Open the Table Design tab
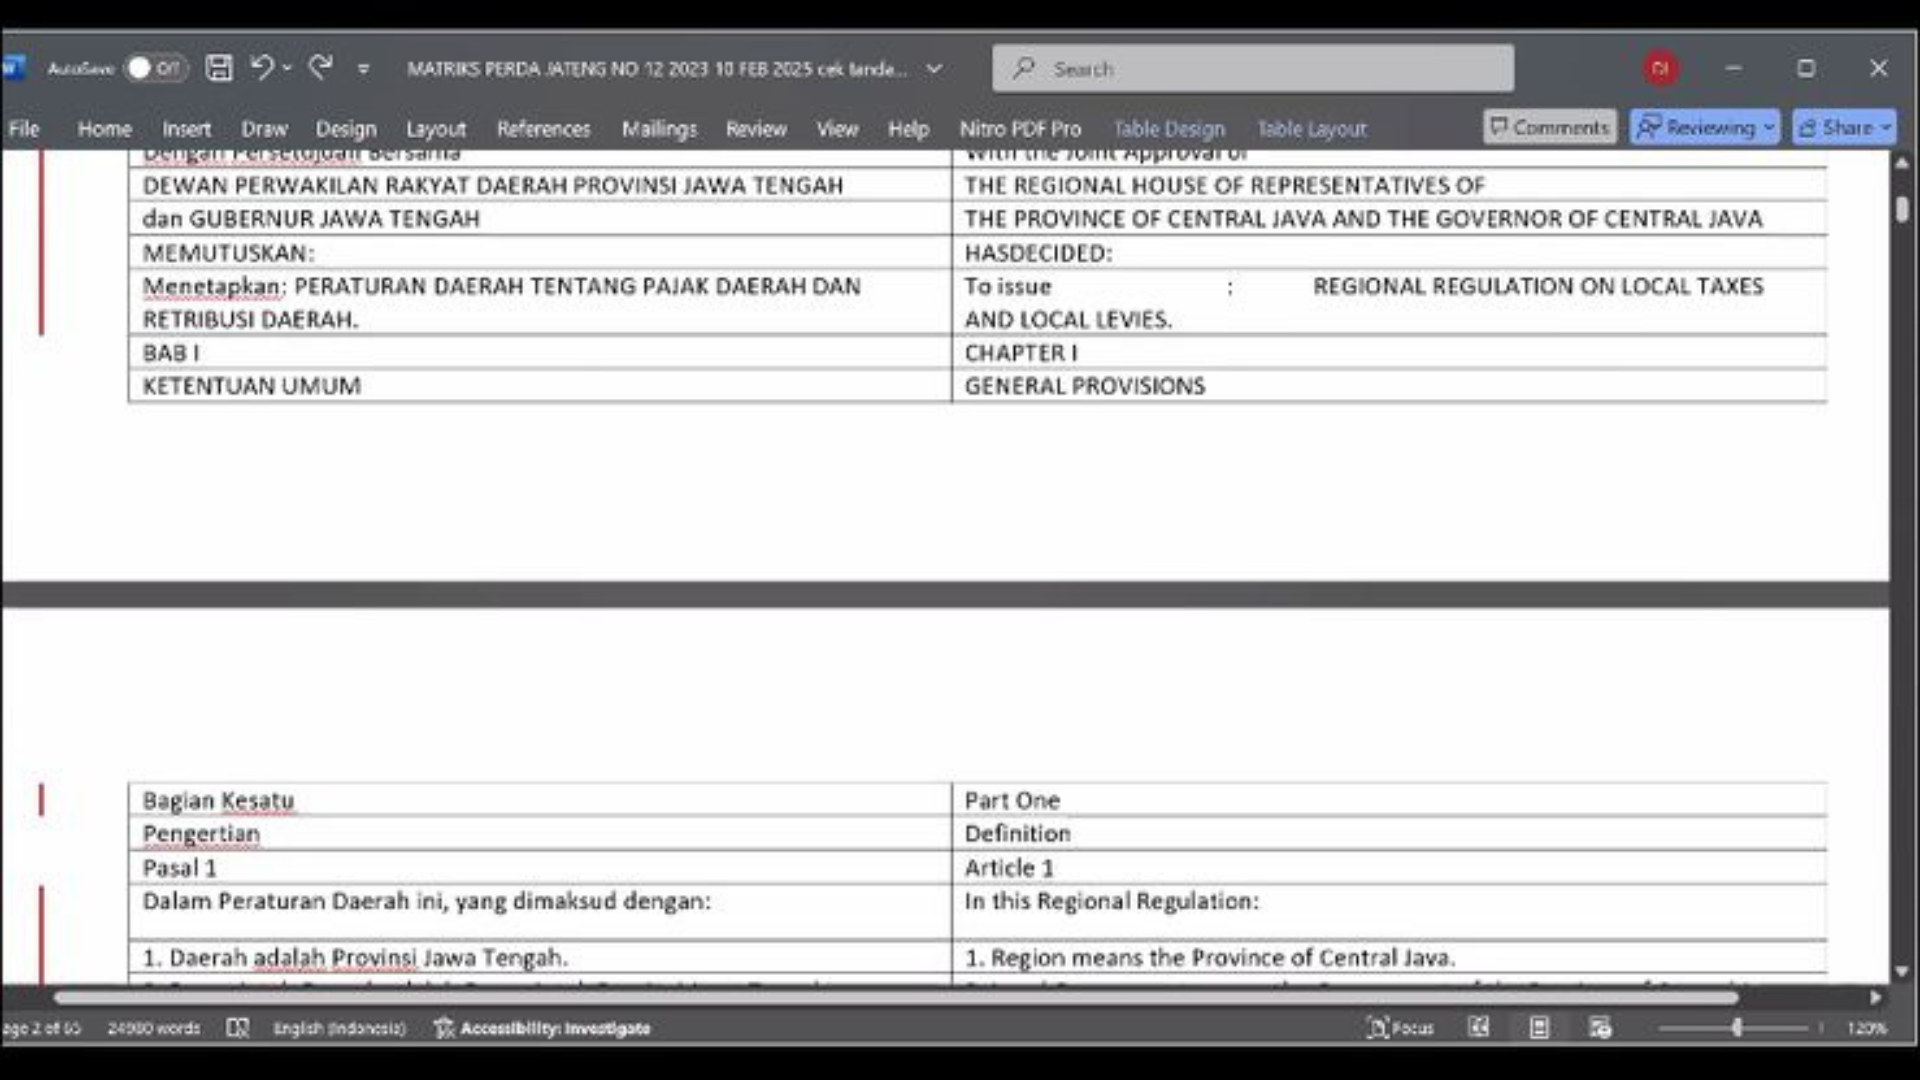Screen dimensions: 1920x1080 click(1169, 129)
